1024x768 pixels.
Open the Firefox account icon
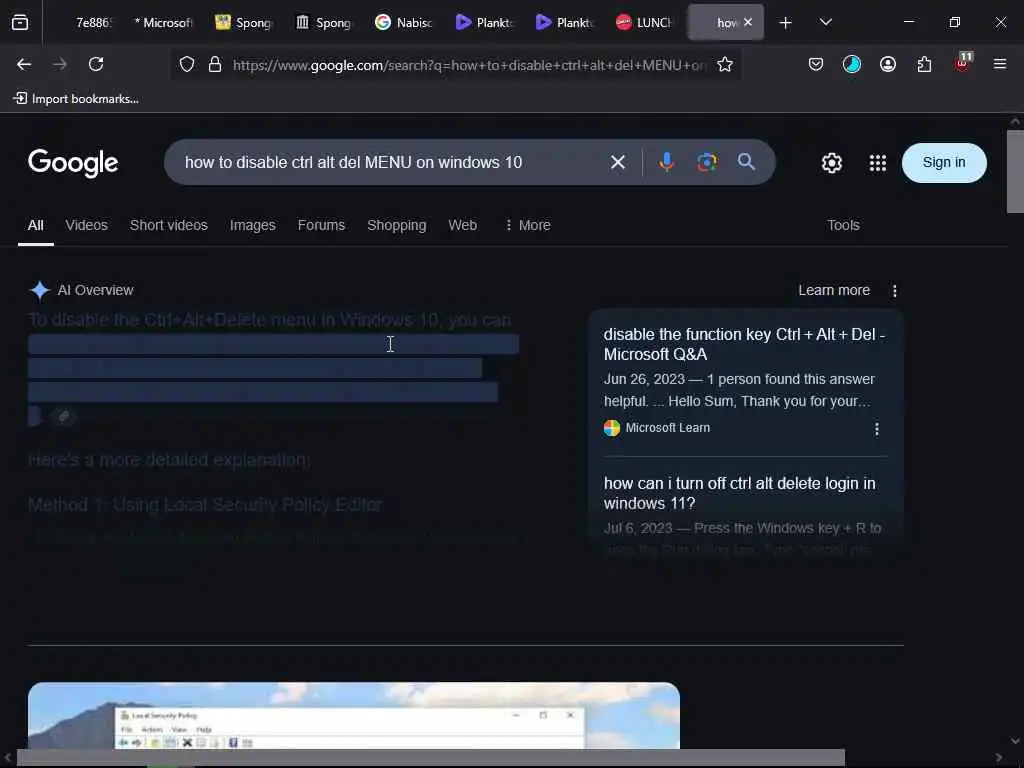point(888,64)
